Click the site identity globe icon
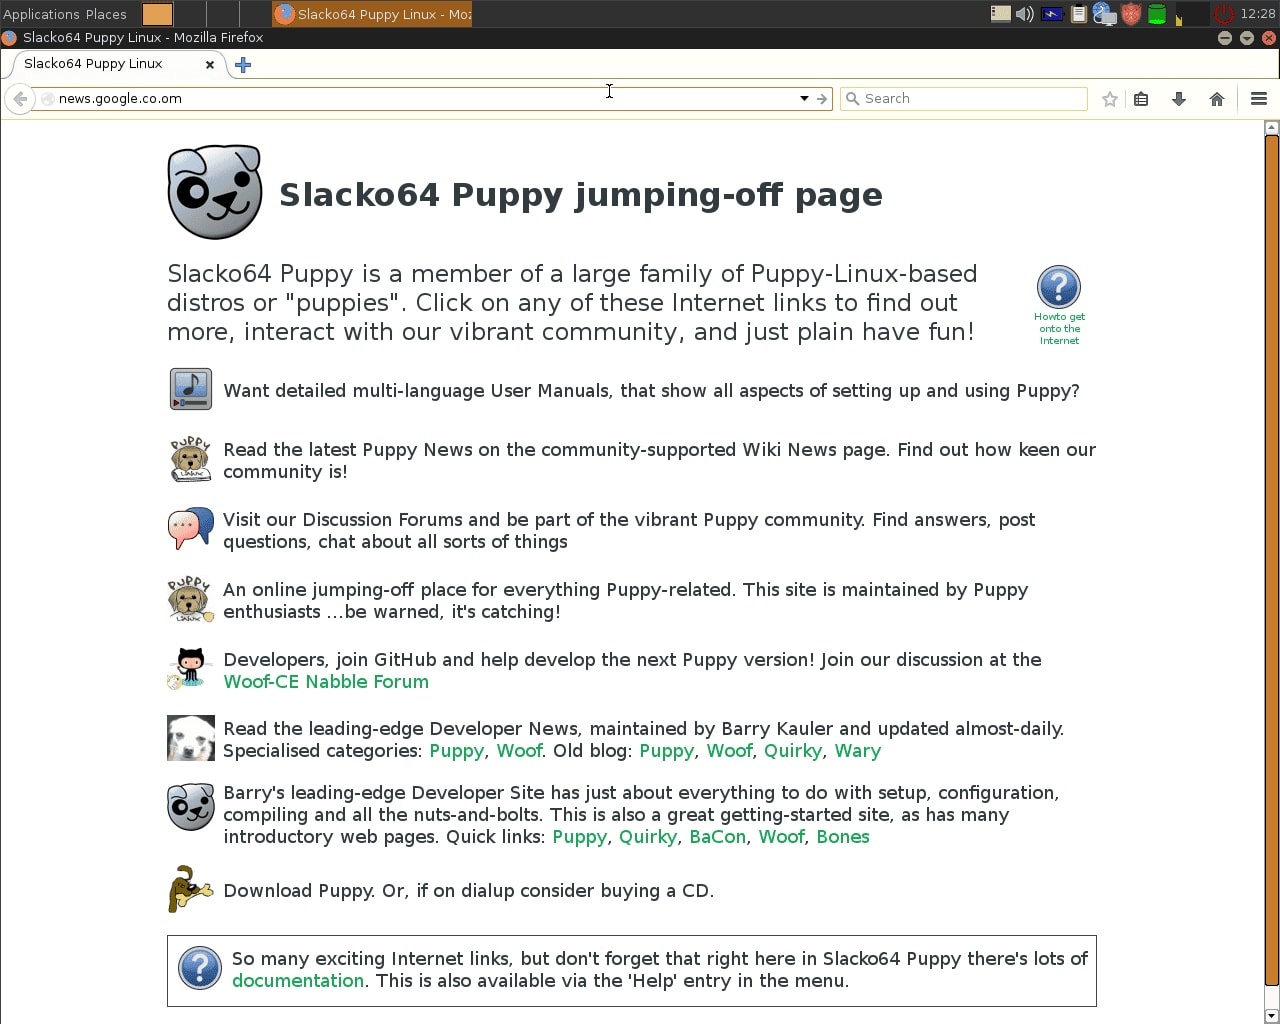The width and height of the screenshot is (1280, 1024). (x=46, y=98)
